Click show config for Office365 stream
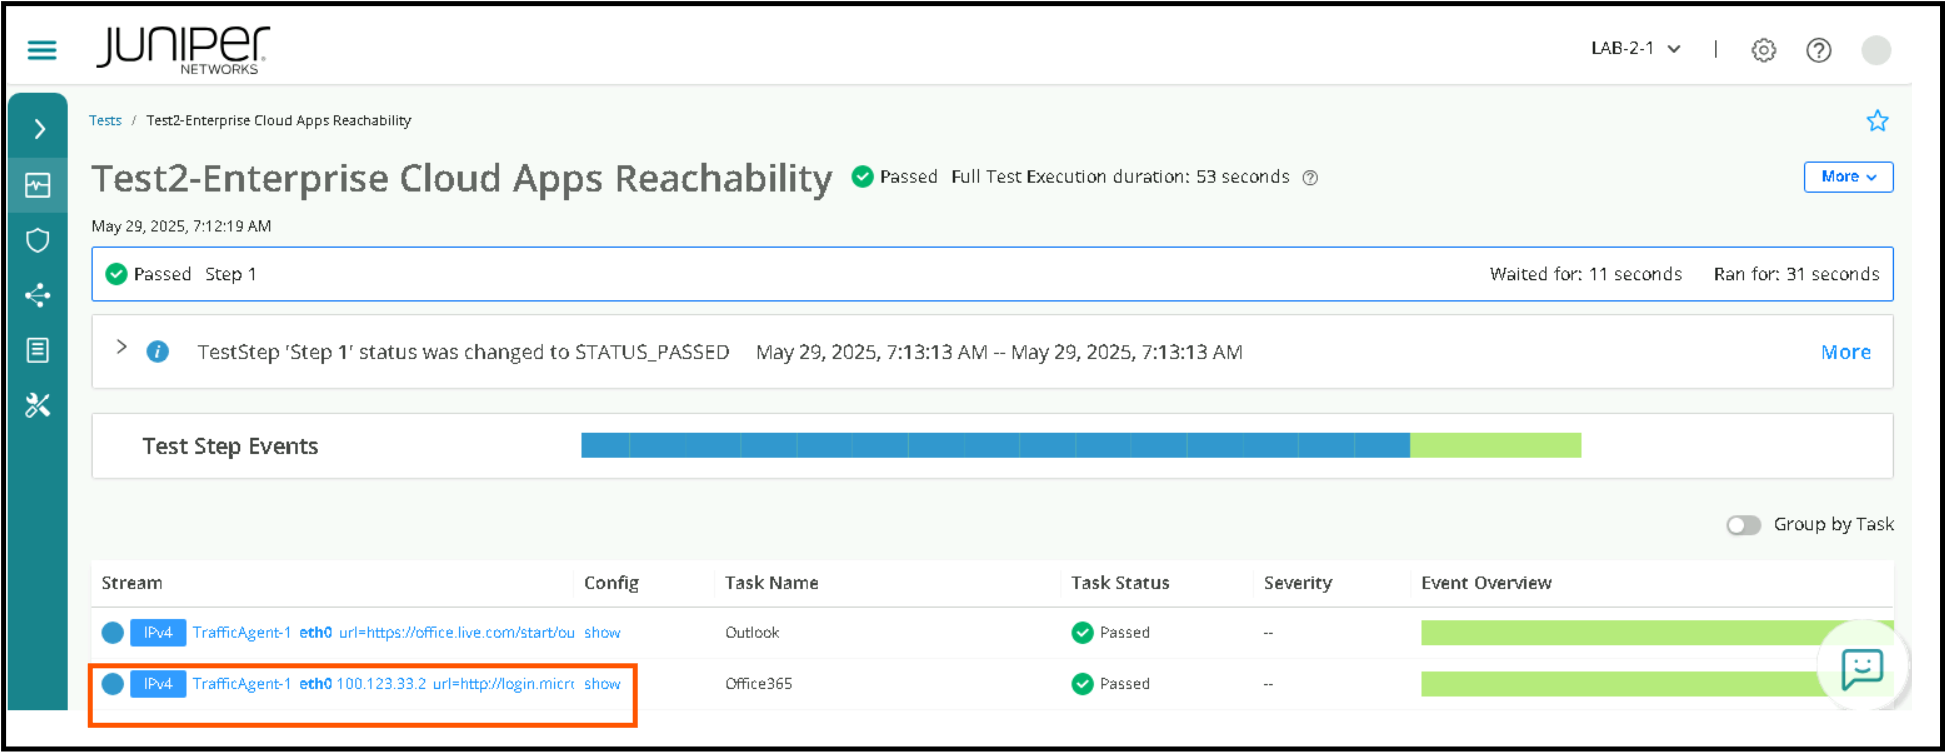Image resolution: width=1945 pixels, height=752 pixels. pyautogui.click(x=602, y=684)
